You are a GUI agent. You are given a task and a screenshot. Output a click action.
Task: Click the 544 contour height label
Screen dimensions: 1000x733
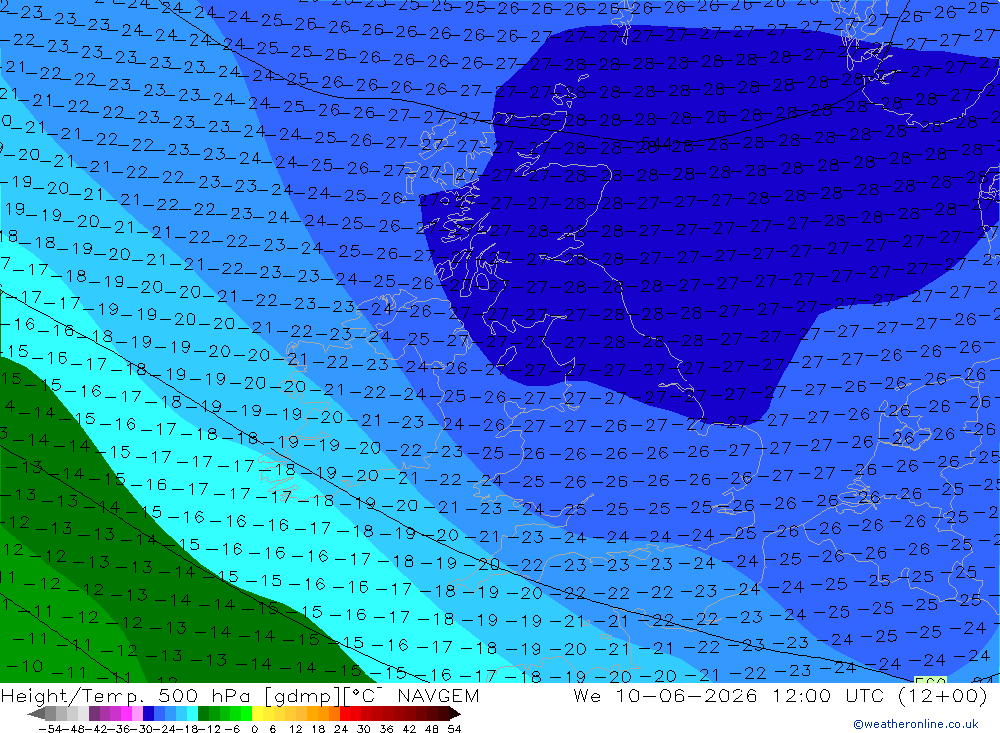(656, 142)
